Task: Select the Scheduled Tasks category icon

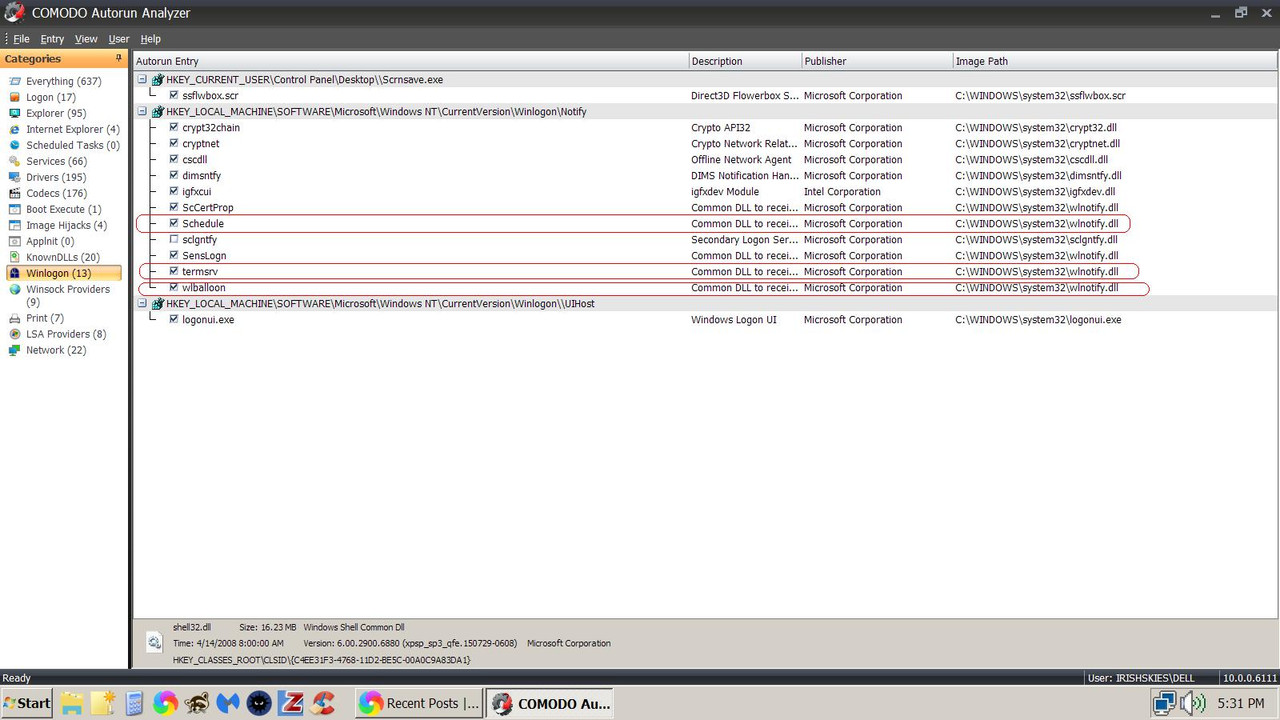Action: pos(15,145)
